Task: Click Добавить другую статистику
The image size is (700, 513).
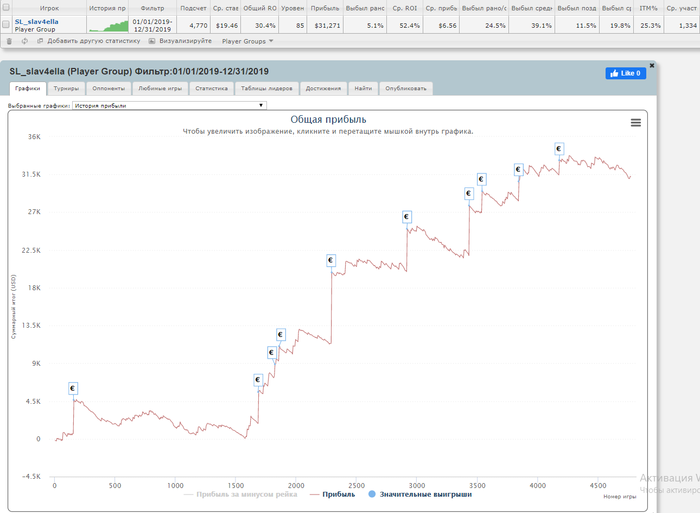Action: pyautogui.click(x=87, y=41)
